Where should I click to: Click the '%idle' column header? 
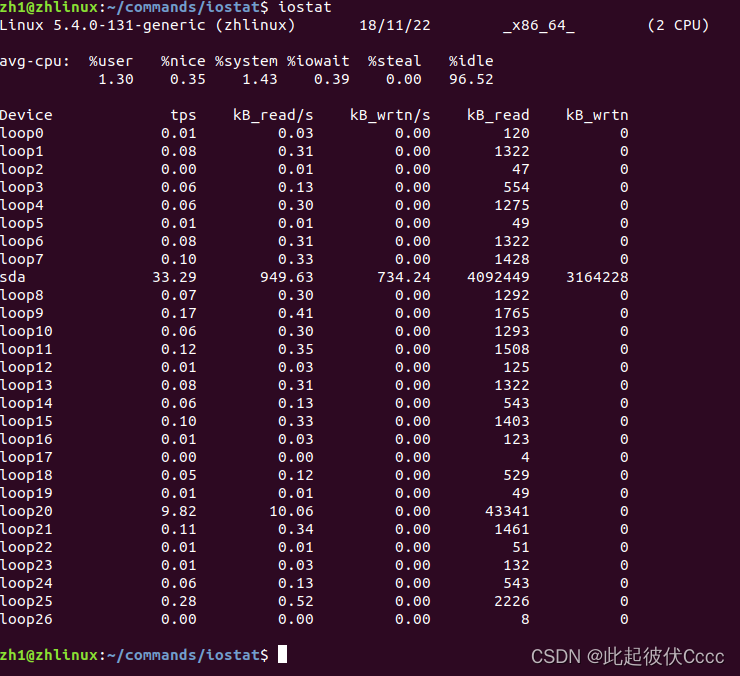pyautogui.click(x=471, y=61)
